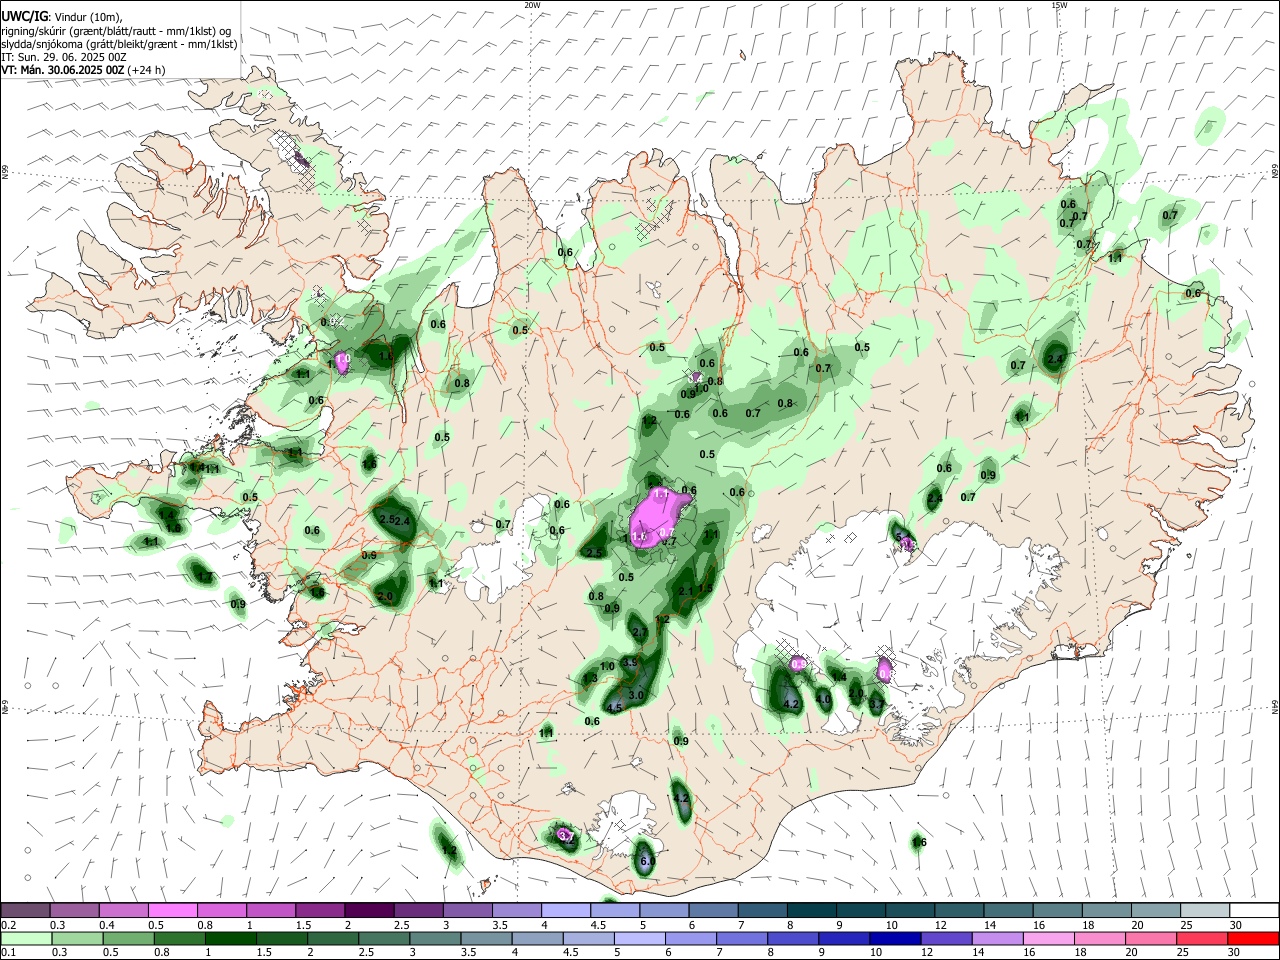Click the '66N' latitude label on right edge

pyautogui.click(x=1275, y=172)
